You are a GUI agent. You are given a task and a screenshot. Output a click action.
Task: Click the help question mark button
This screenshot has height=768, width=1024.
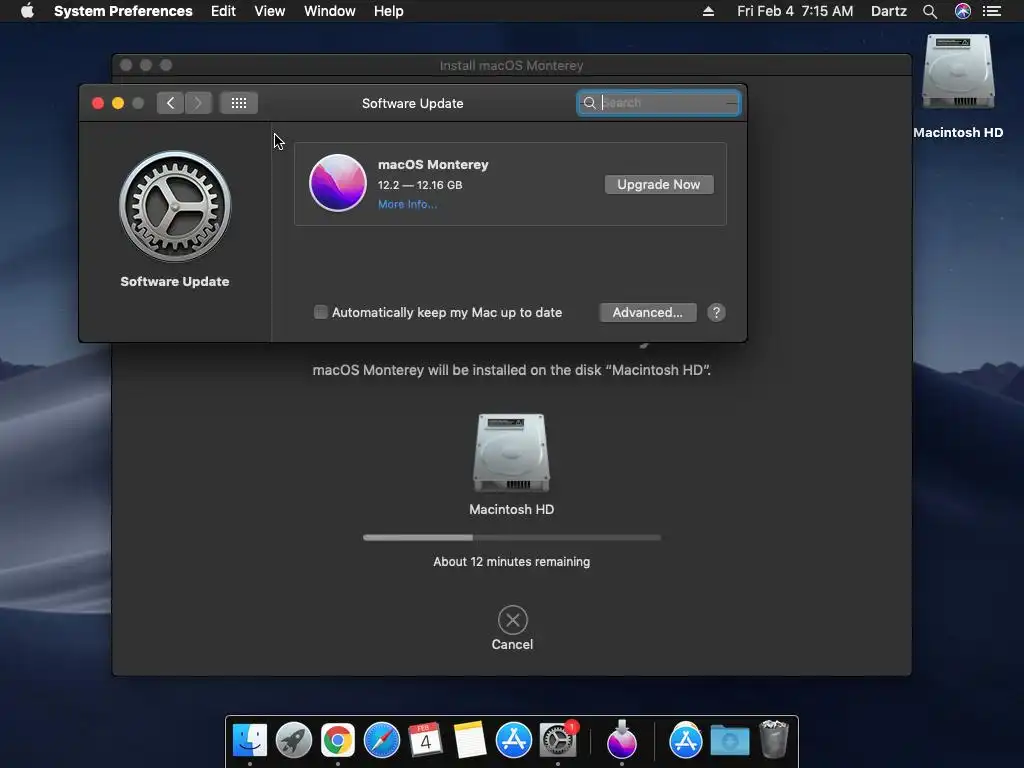(x=716, y=312)
